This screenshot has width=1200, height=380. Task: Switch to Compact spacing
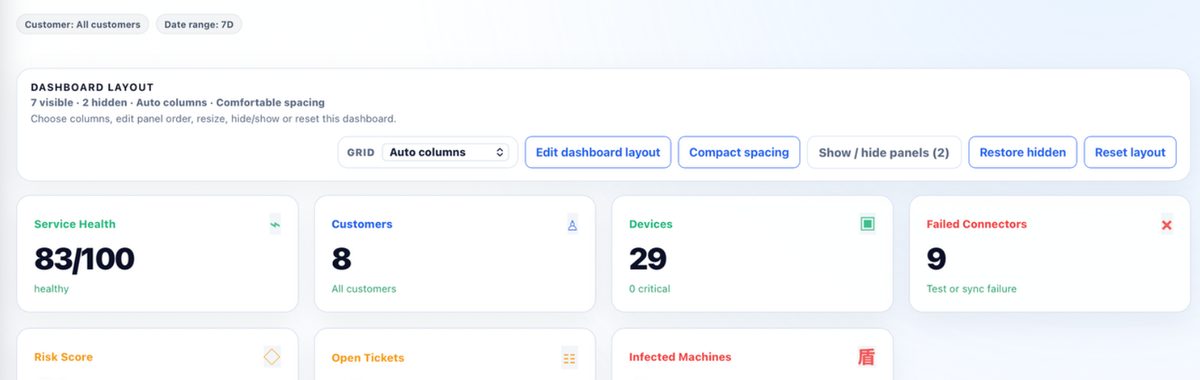pos(739,152)
